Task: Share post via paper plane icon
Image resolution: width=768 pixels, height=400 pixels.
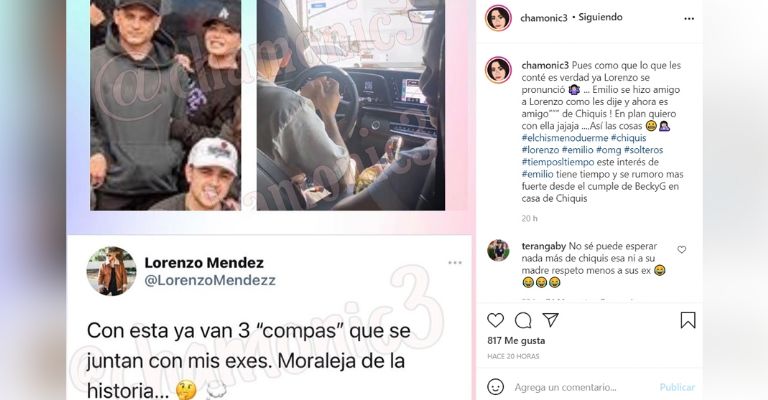Action: 551,320
